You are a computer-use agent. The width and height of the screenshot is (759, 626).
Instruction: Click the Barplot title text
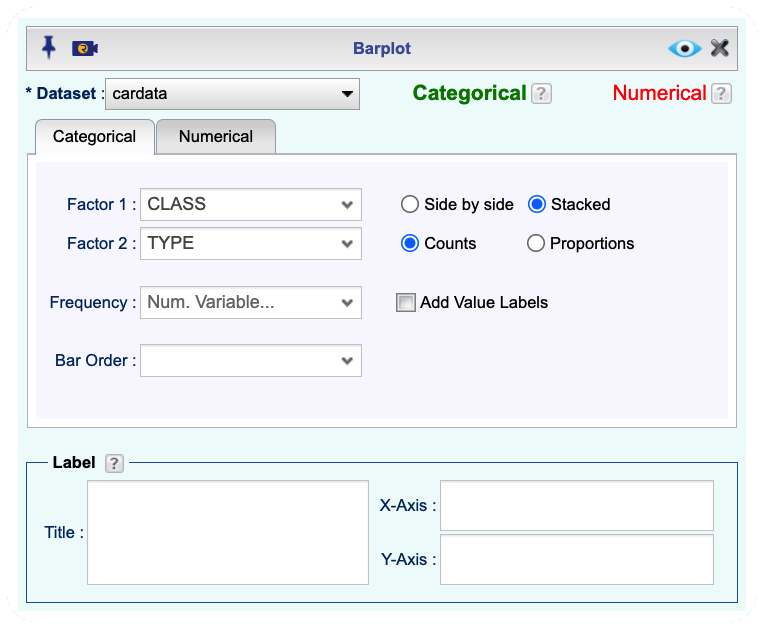pyautogui.click(x=381, y=48)
